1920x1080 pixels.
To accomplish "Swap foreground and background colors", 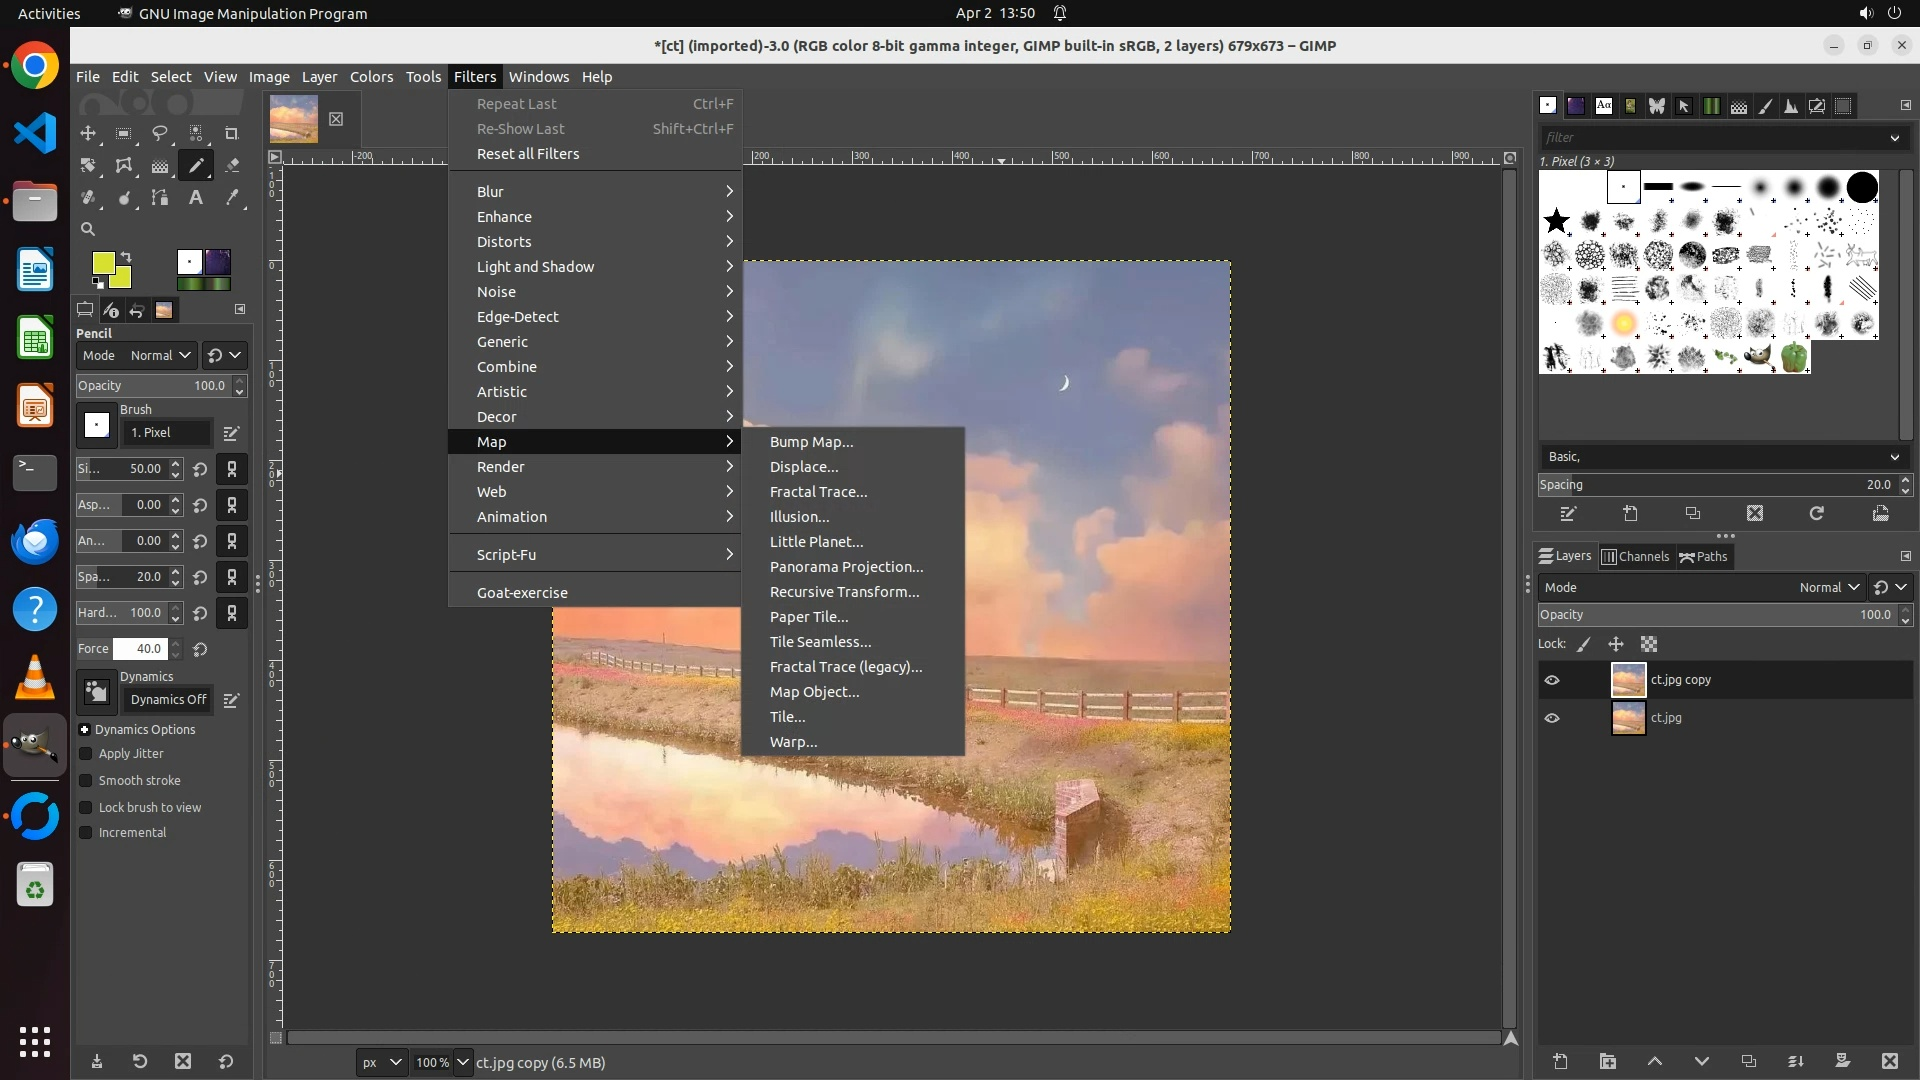I will click(x=127, y=257).
